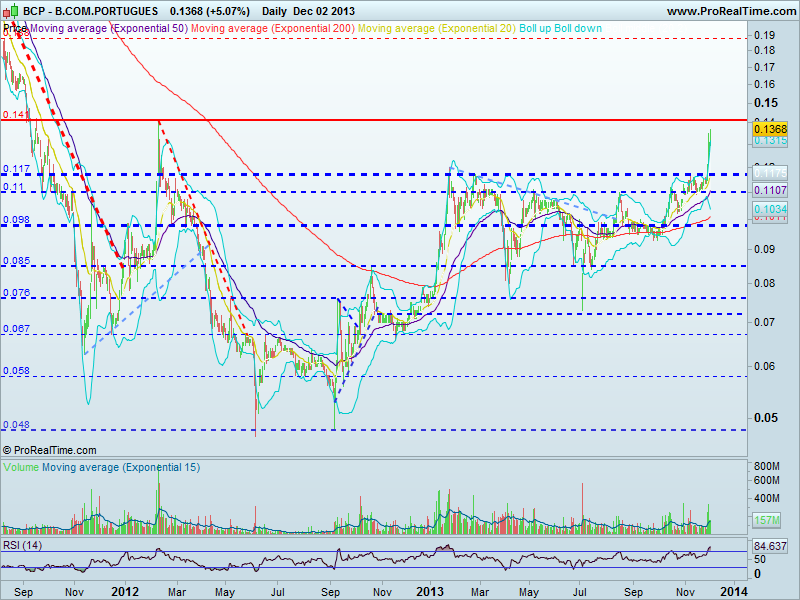
Task: Visit the www.ProRealTime.com link
Action: [x=731, y=11]
